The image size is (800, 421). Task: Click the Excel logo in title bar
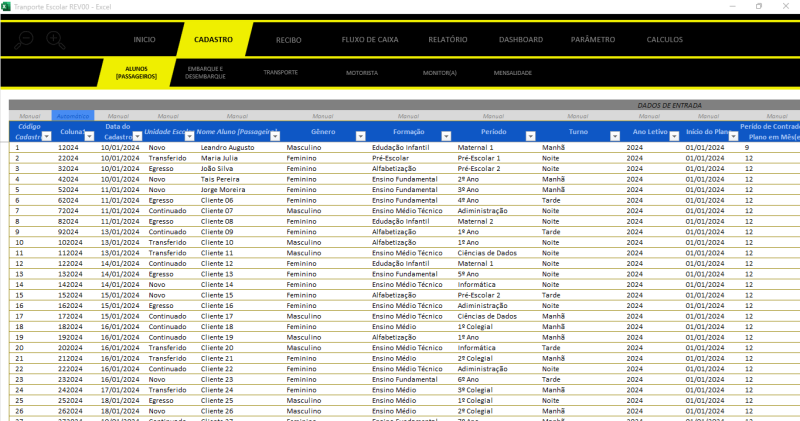pos(7,6)
